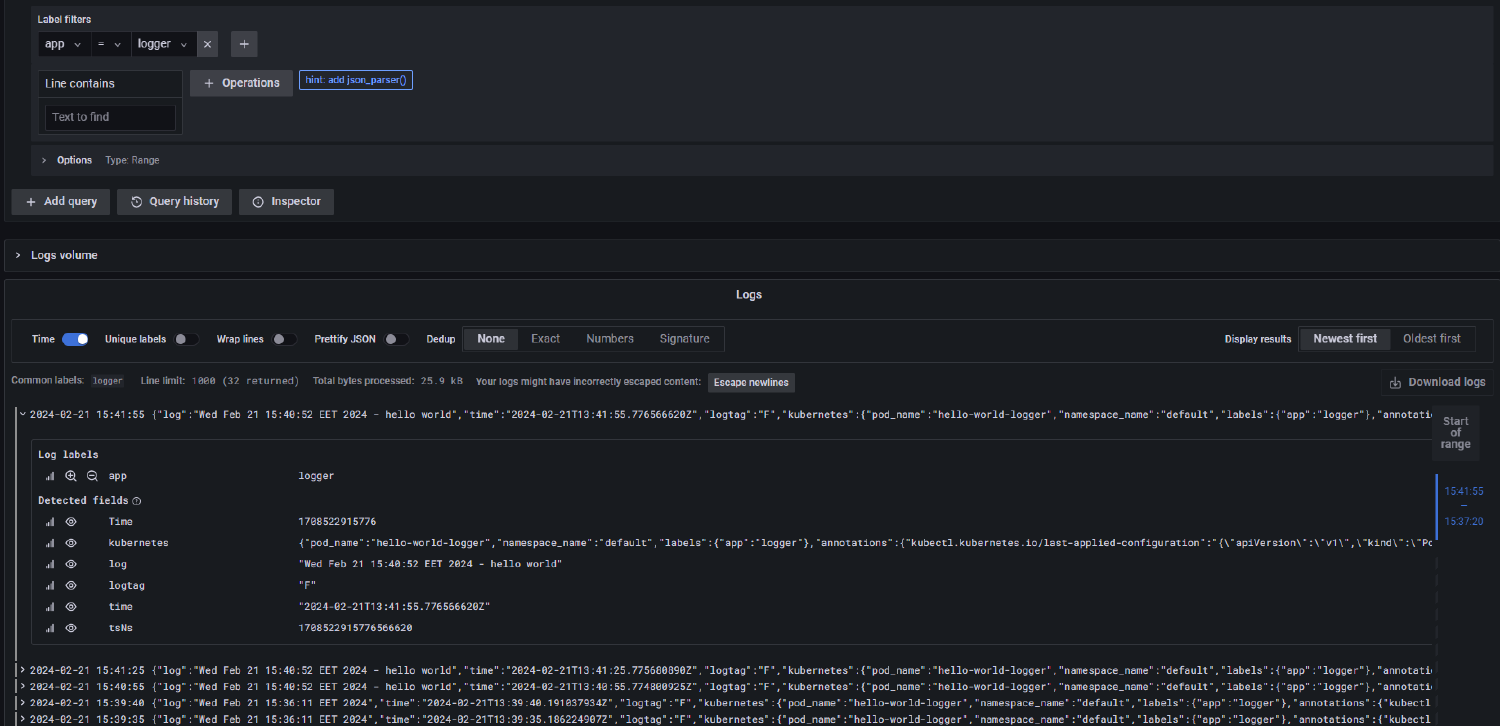Expand the 15:41:25 log row
Screen dimensions: 1500x726
click(x=22, y=669)
